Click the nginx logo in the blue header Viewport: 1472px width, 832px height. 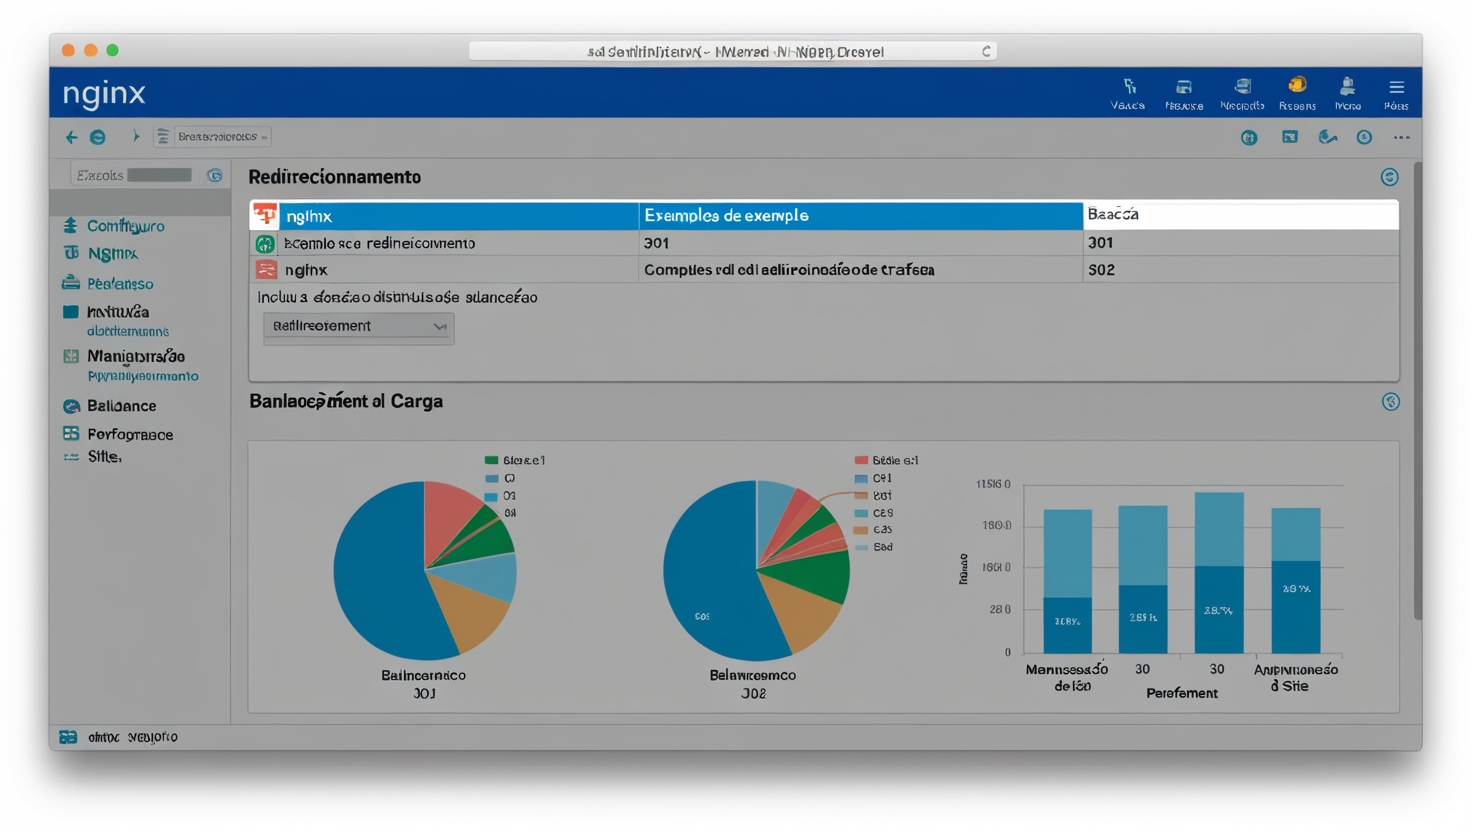click(104, 93)
